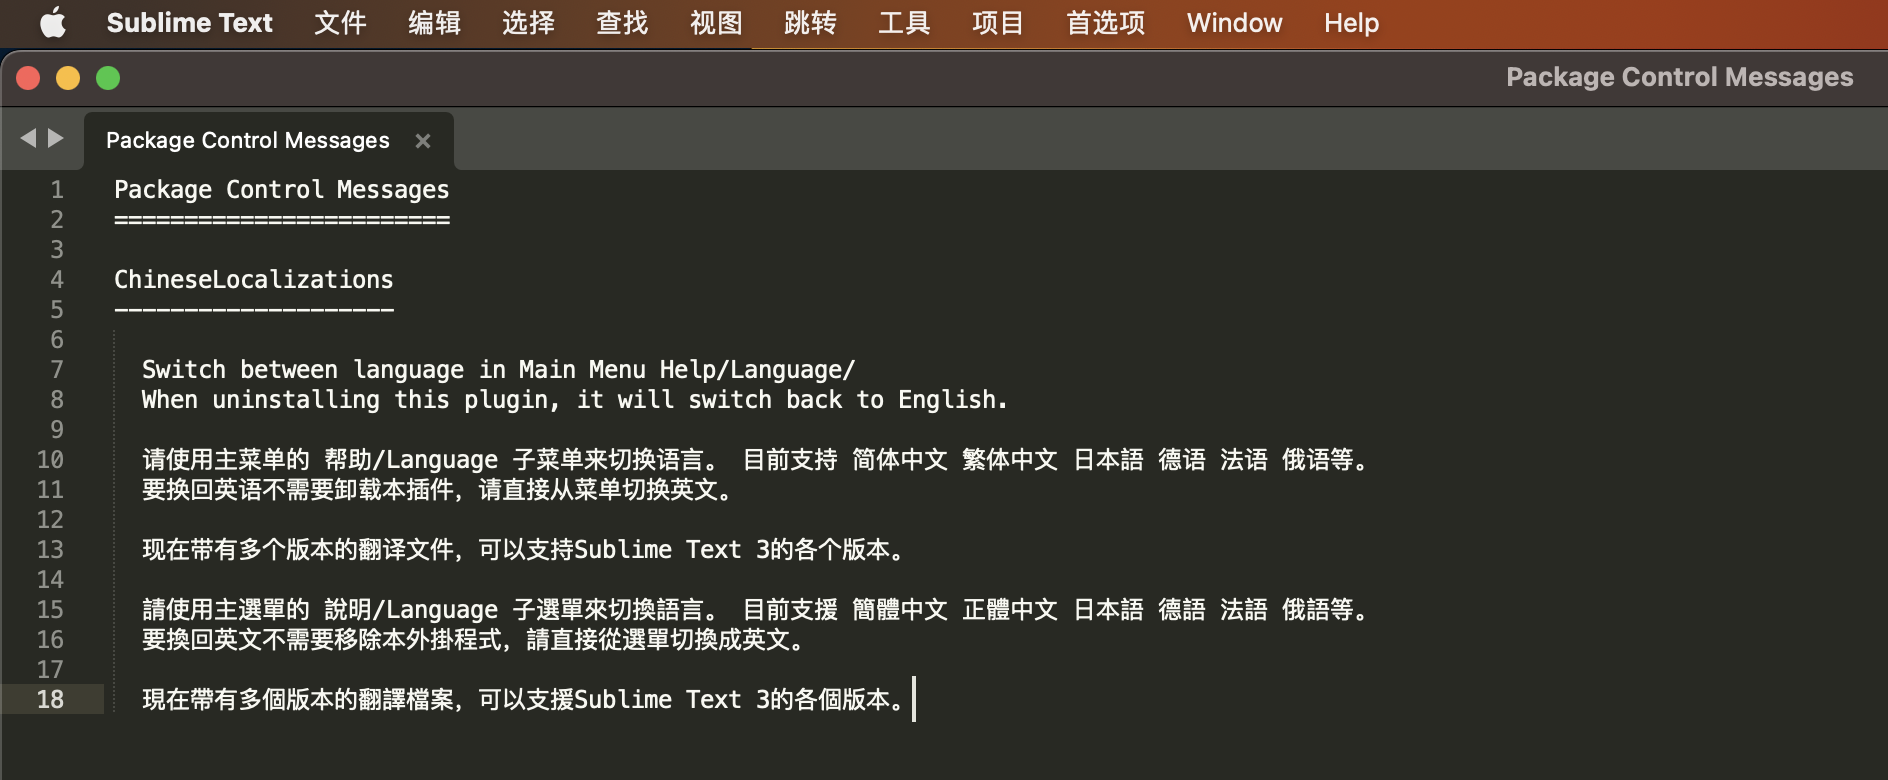
Task: Click the 'ChineseLocalizations' text on line 4
Action: point(254,280)
